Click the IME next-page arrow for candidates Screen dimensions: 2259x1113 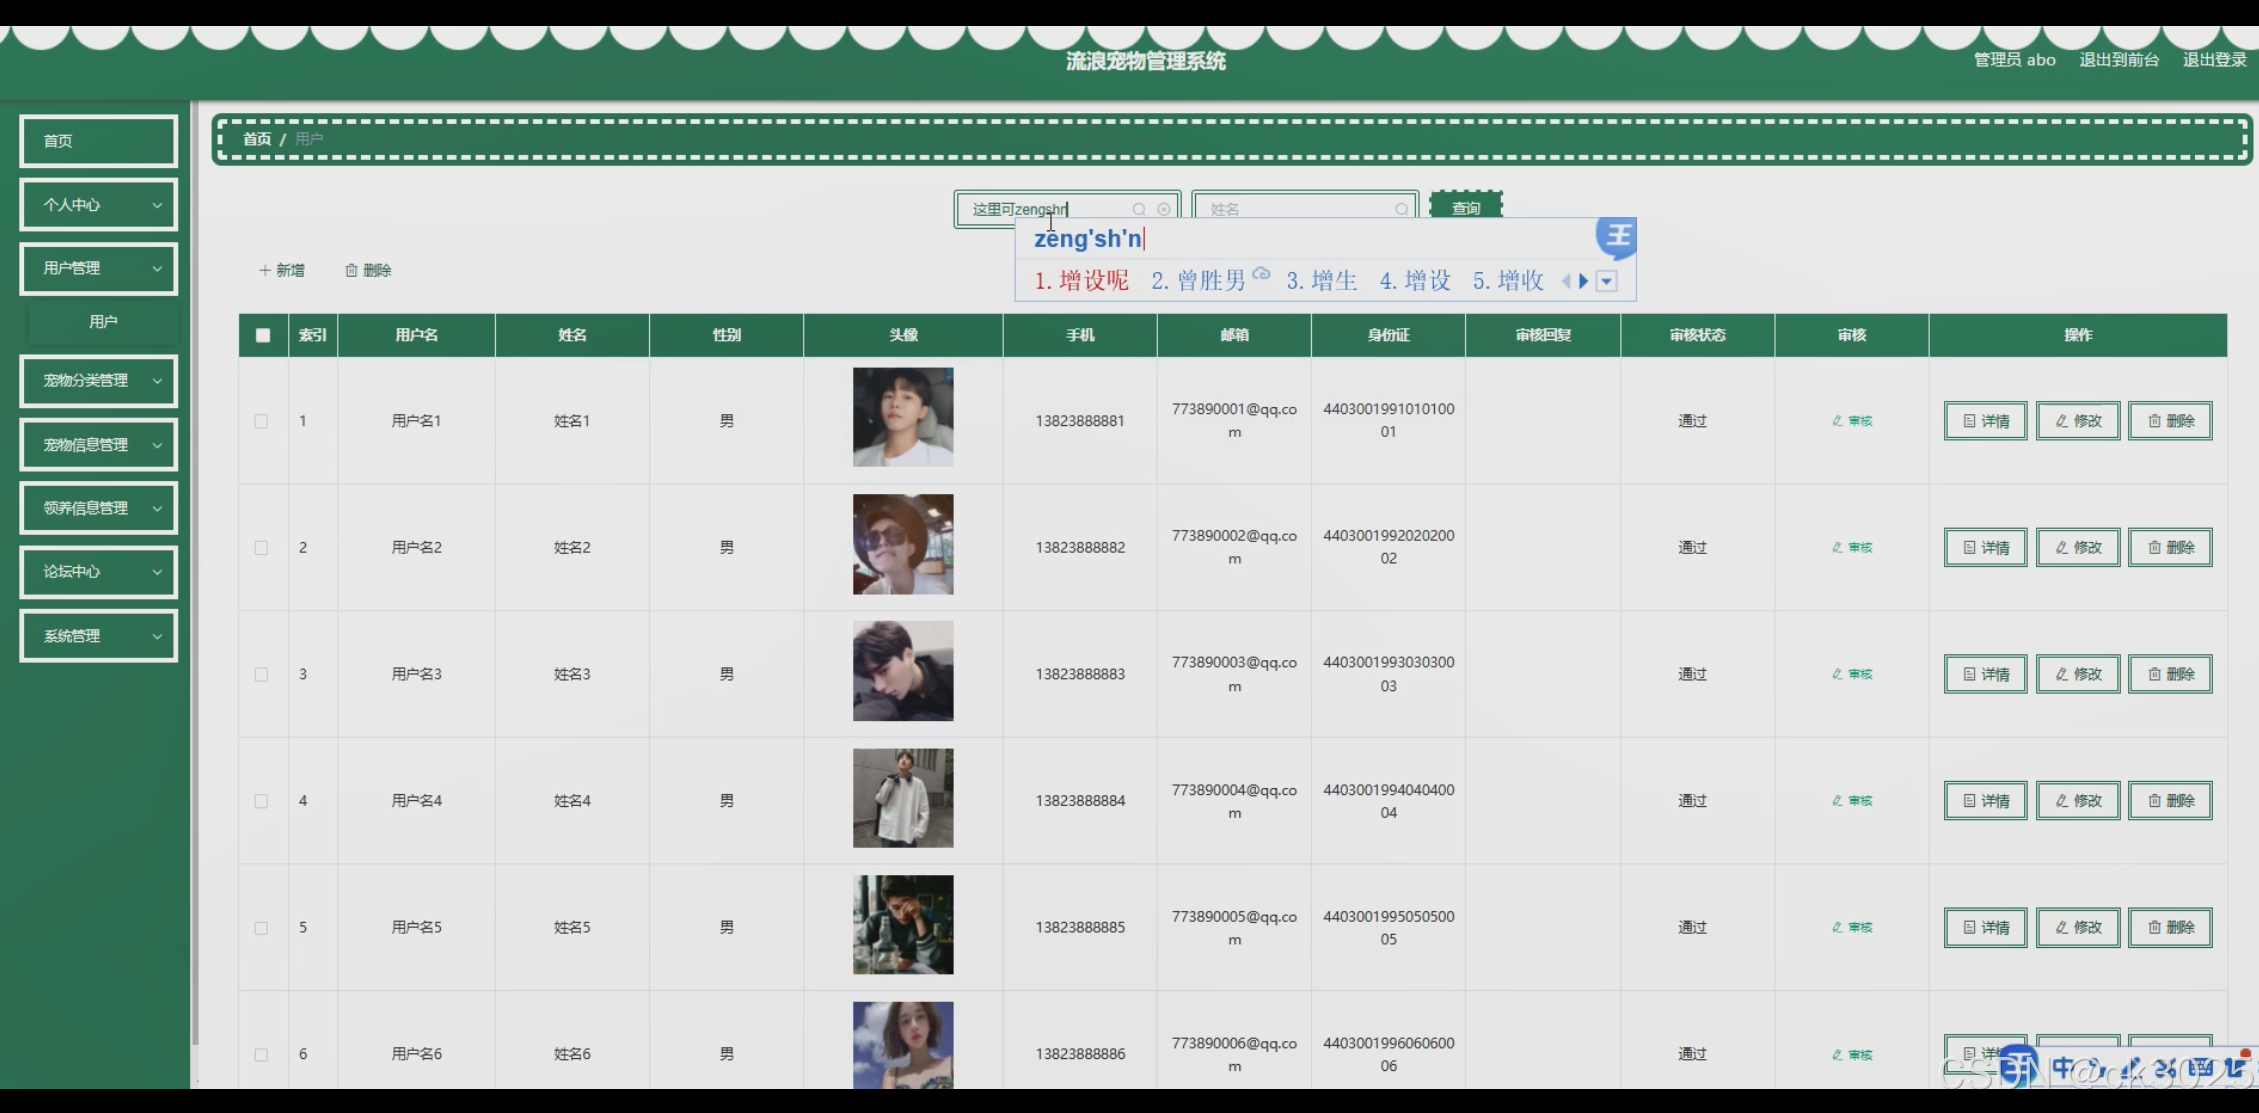coord(1584,281)
